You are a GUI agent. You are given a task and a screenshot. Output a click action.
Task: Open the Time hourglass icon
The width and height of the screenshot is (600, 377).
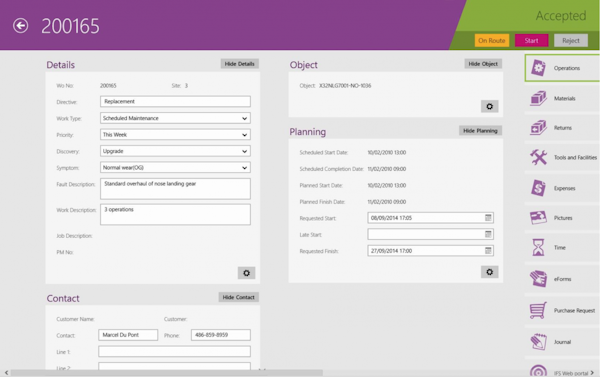(538, 247)
